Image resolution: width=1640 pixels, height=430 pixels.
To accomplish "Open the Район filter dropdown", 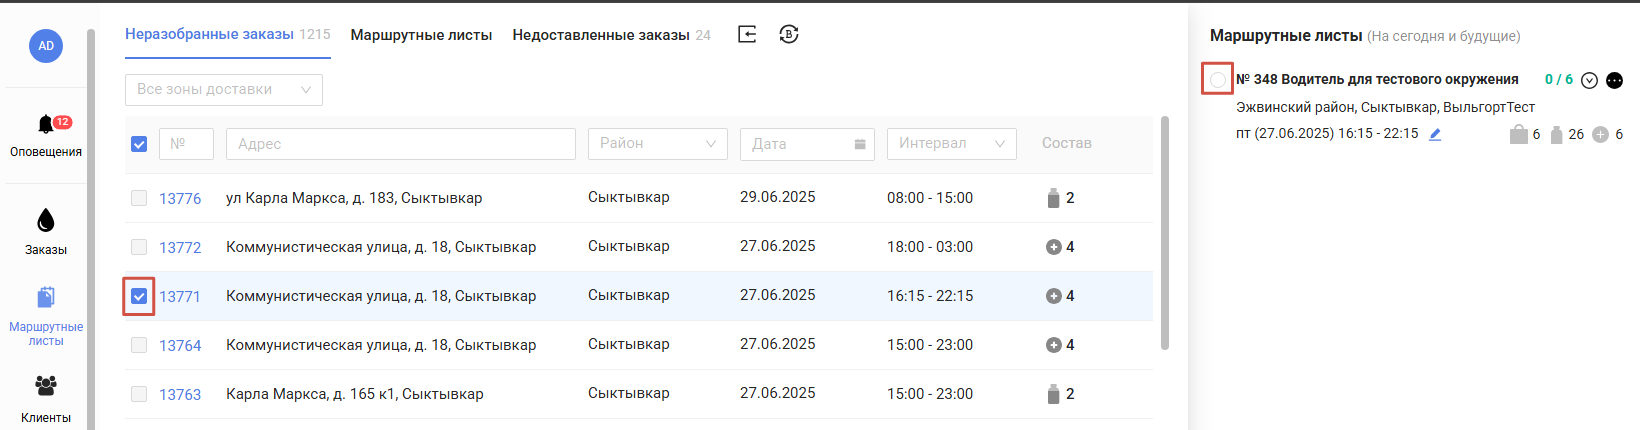I will click(x=658, y=144).
